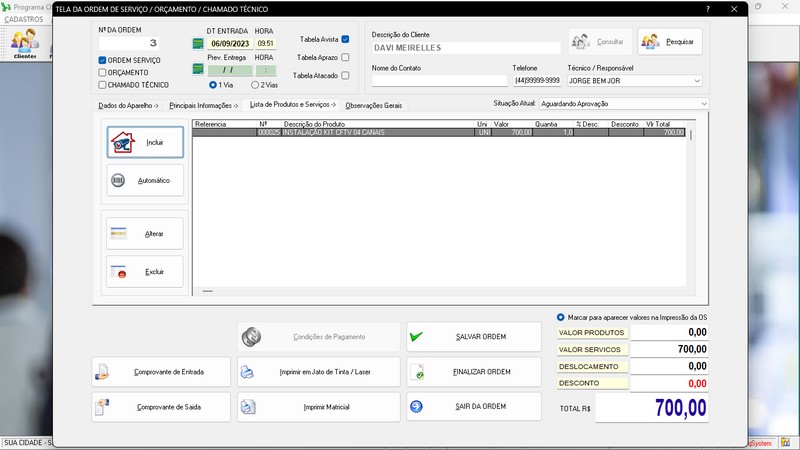The image size is (800, 450).
Task: Click the TOTAL R$ 700,00 amount
Action: [x=652, y=408]
